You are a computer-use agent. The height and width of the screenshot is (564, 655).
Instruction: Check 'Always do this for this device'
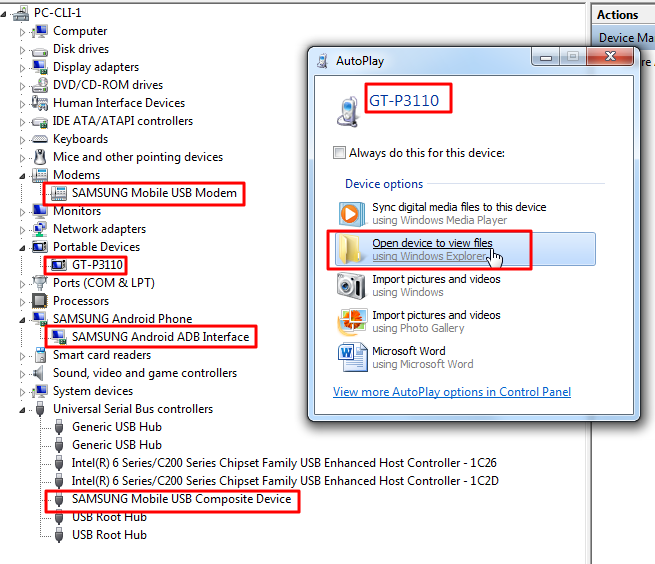339,152
